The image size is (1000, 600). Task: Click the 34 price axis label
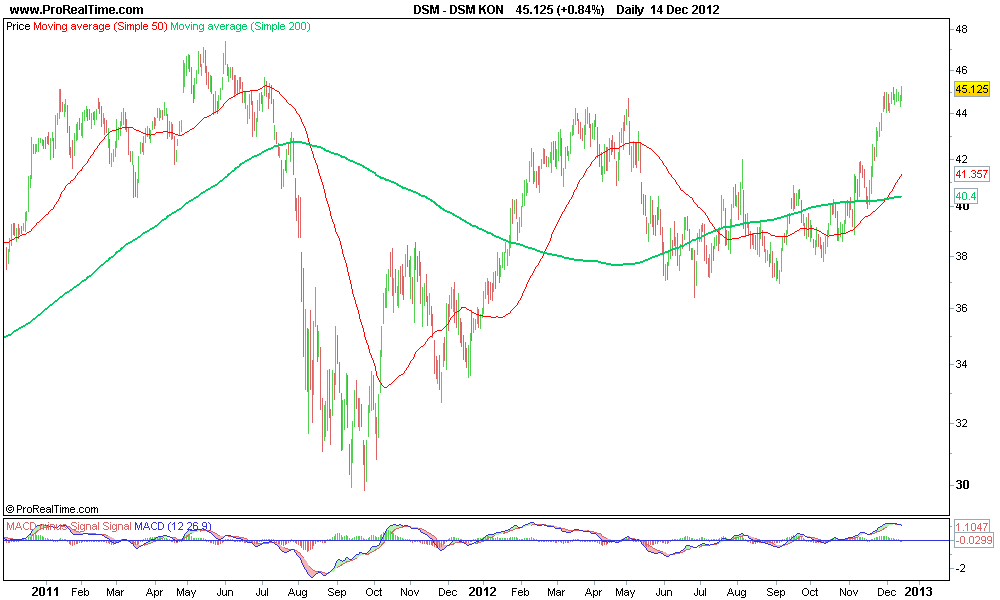pos(962,364)
